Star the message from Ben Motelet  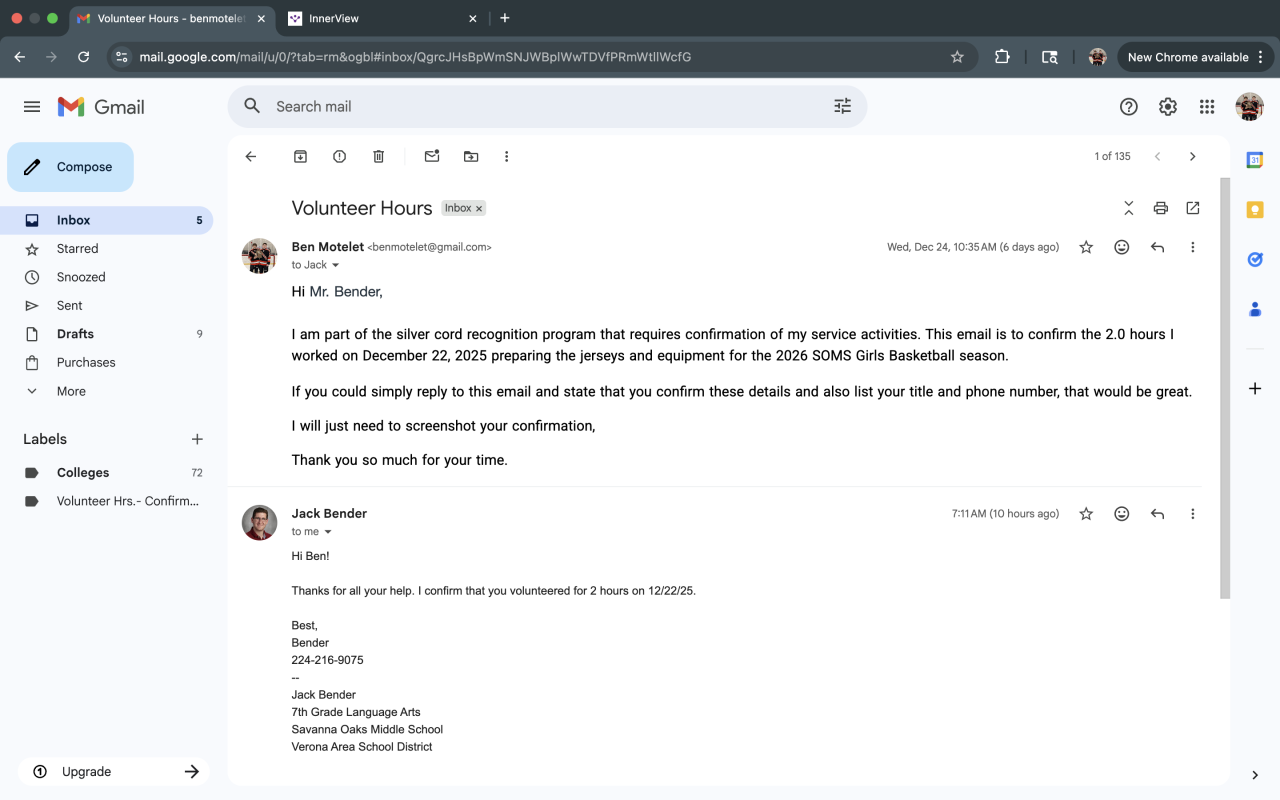[1086, 247]
